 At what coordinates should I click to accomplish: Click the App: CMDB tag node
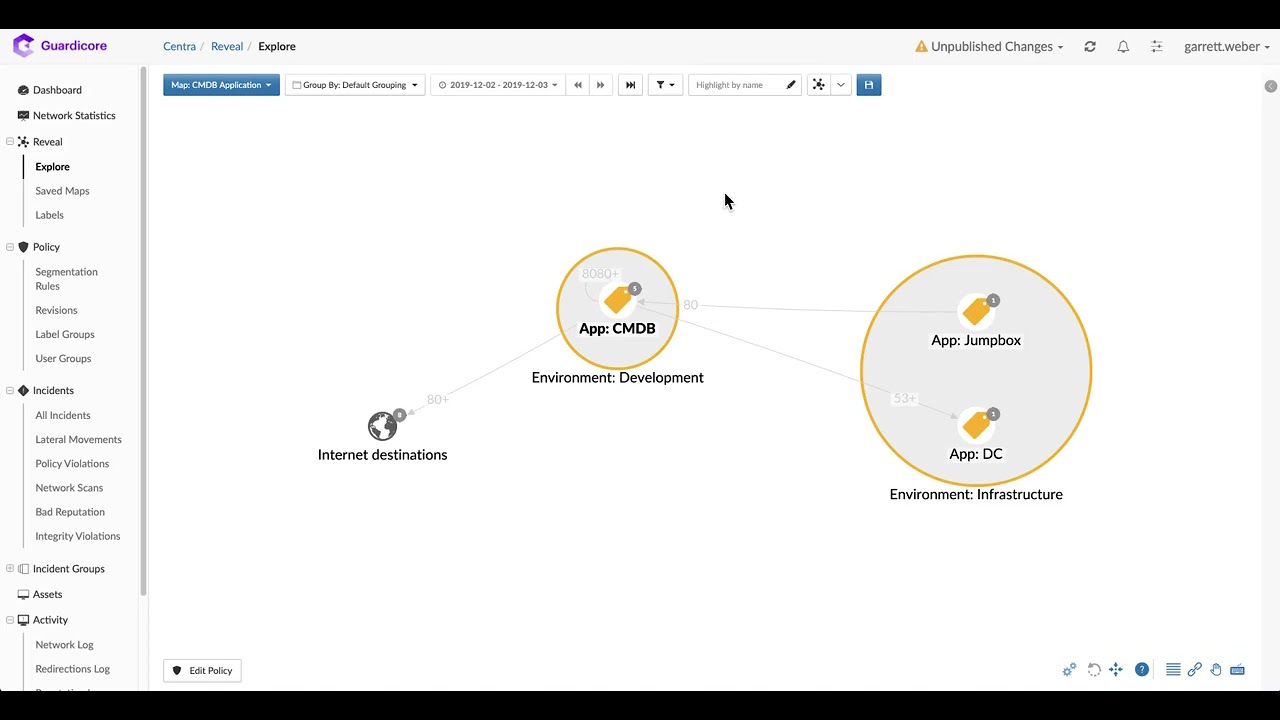pos(618,300)
